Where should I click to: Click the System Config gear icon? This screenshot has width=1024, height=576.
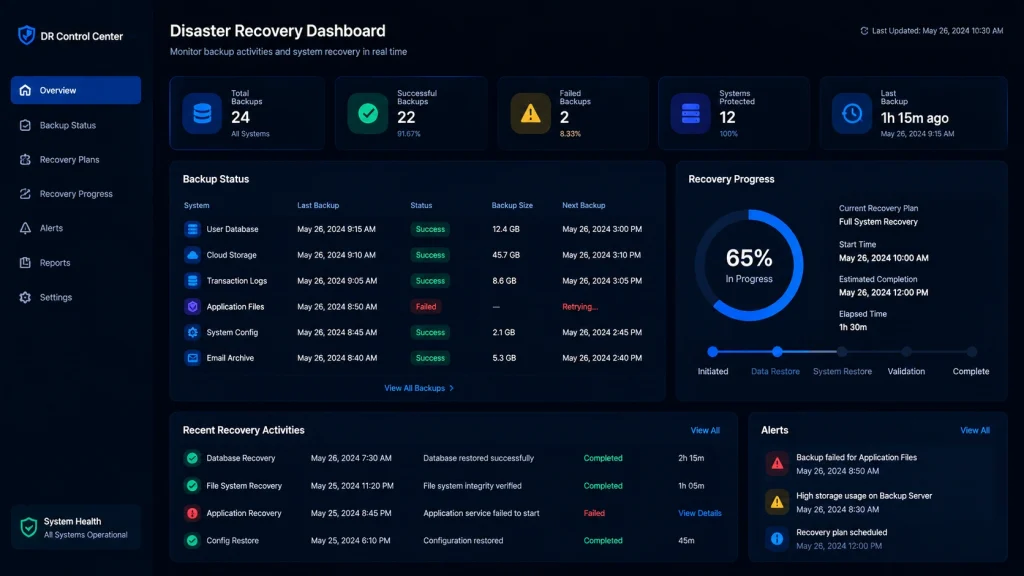[x=192, y=332]
